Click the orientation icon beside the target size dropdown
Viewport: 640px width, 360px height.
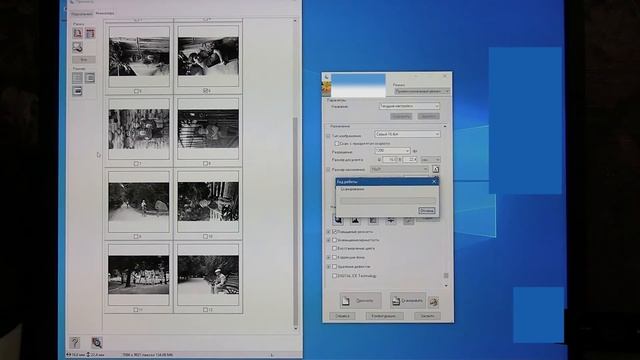436,169
